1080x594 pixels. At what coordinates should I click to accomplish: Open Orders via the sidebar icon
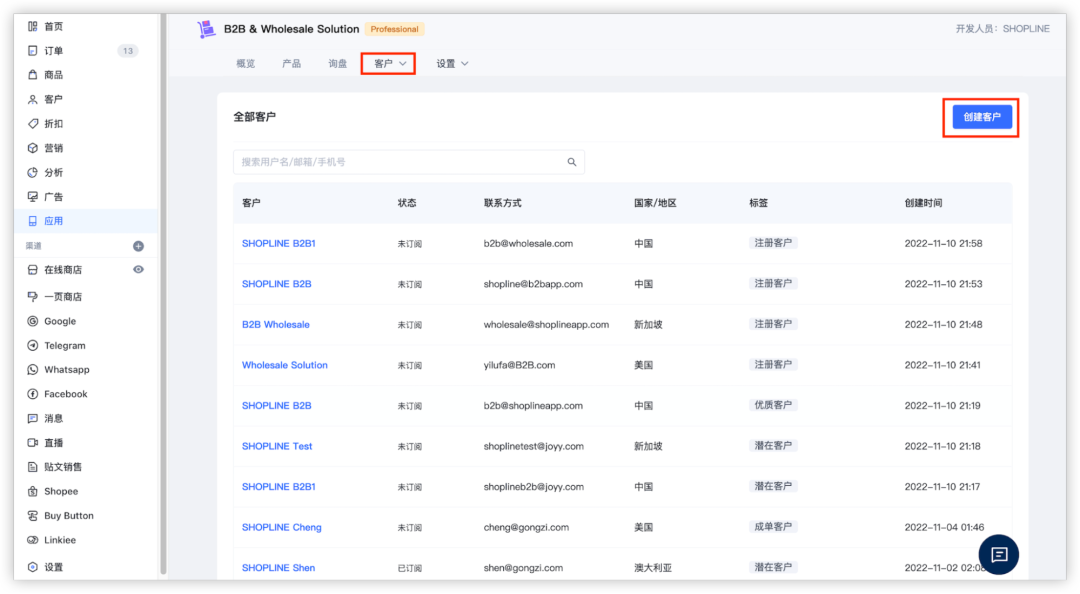pos(33,51)
